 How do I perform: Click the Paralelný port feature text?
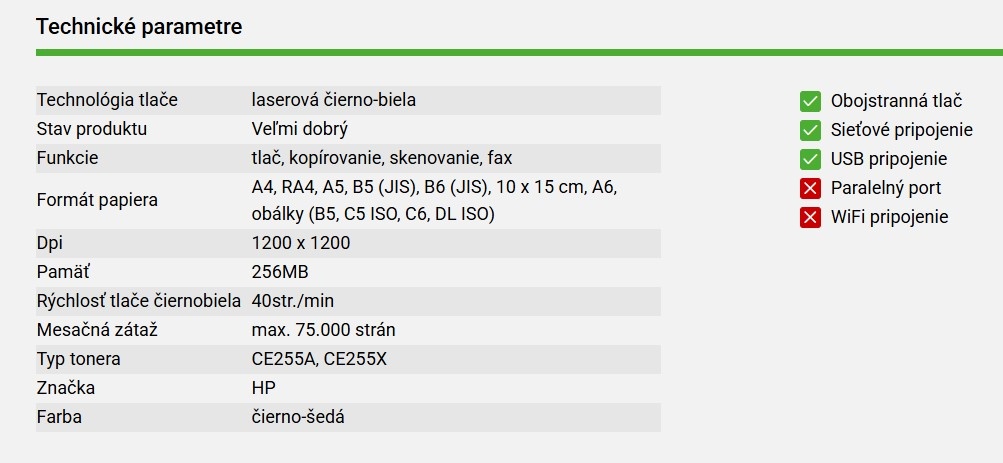885,188
